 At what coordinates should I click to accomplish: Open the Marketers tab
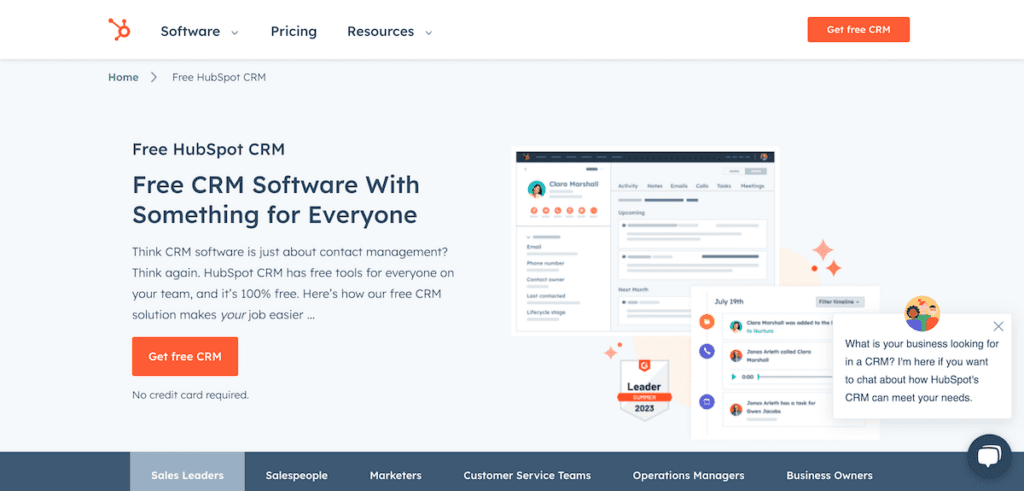(396, 475)
